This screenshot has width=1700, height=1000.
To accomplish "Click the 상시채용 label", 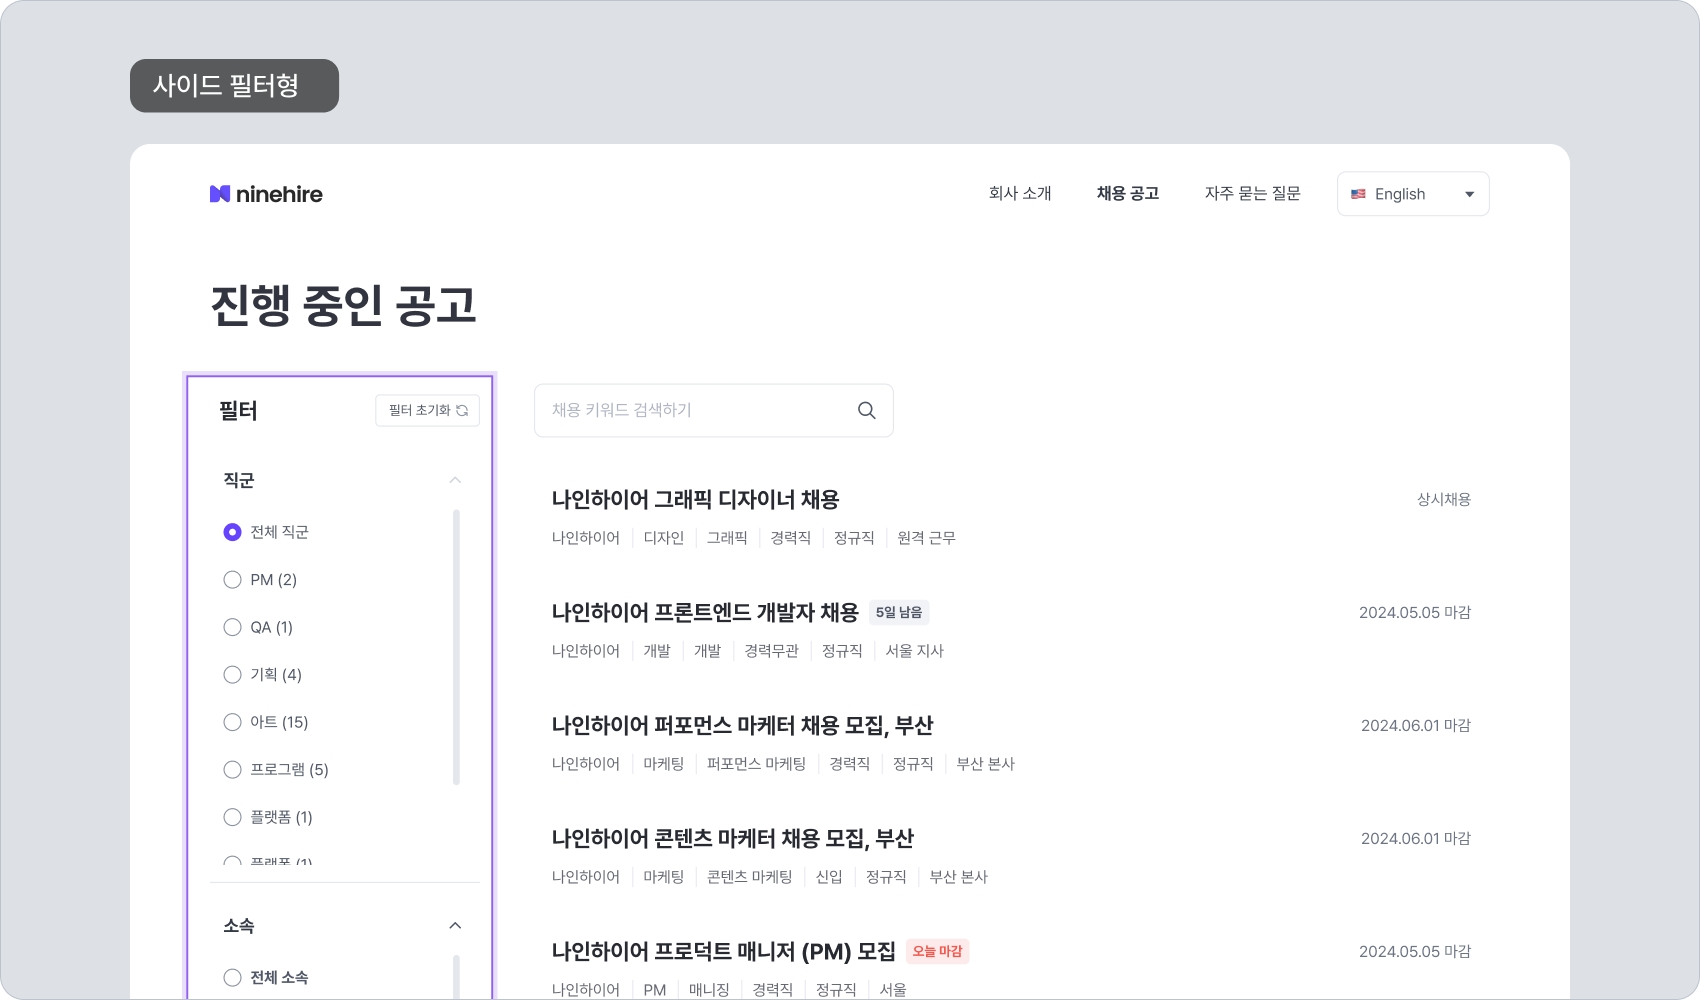I will tap(1444, 499).
